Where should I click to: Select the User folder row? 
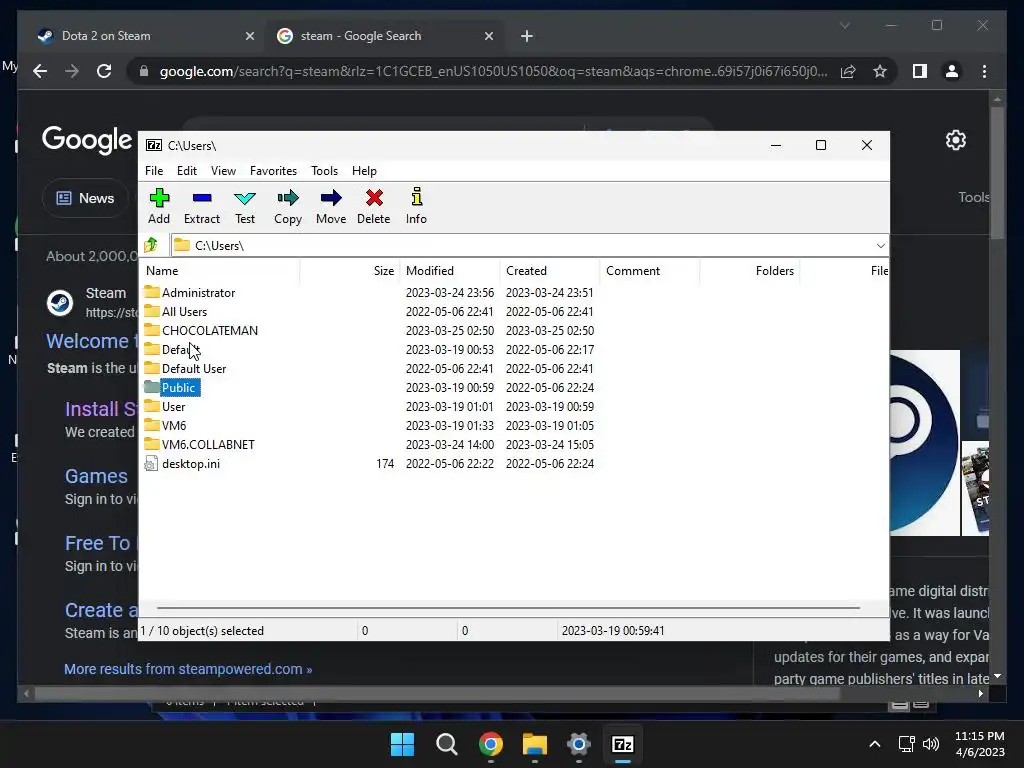pos(174,406)
